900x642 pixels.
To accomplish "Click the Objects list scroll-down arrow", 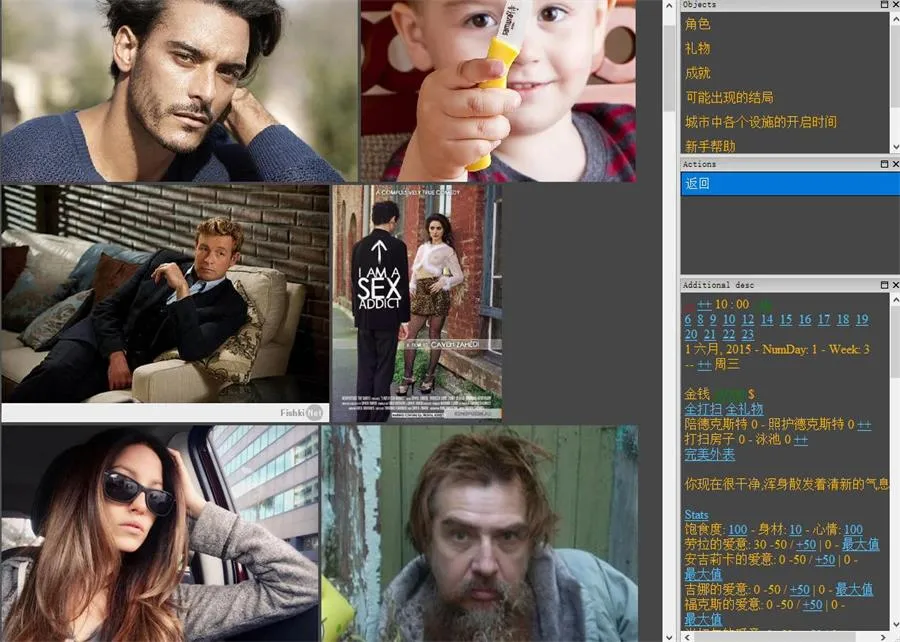I will (x=894, y=147).
